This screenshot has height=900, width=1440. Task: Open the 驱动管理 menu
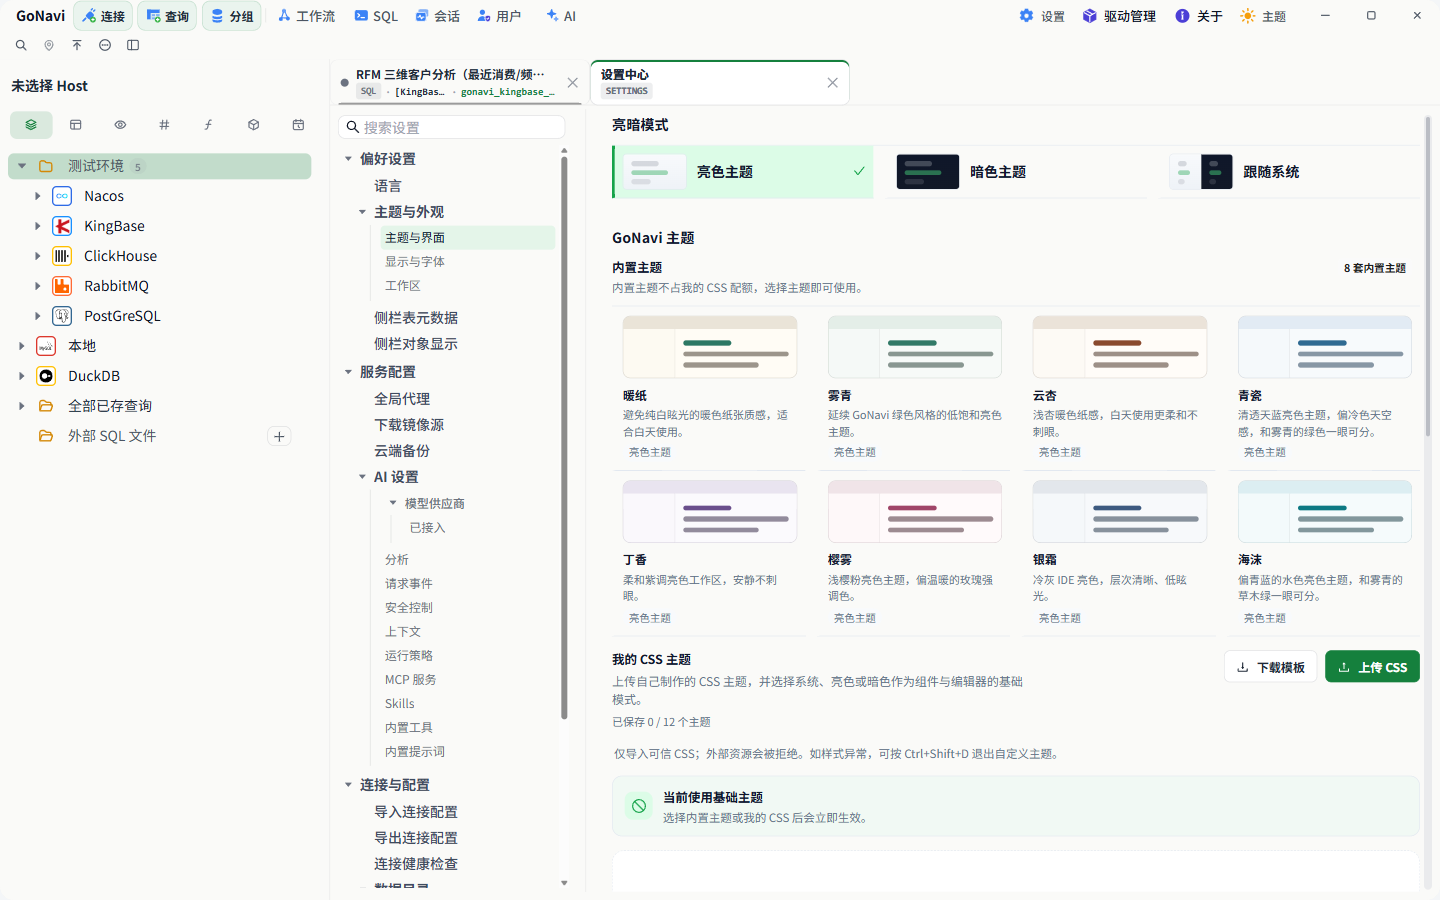(1119, 16)
